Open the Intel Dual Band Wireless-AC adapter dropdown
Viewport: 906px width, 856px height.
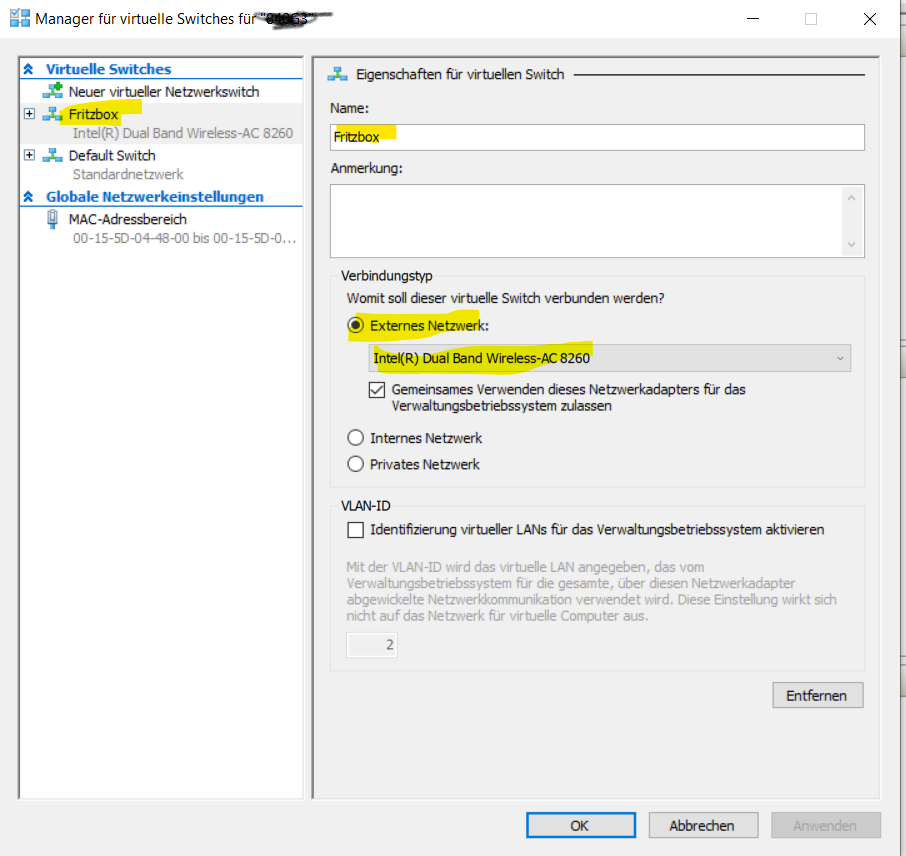[x=610, y=358]
